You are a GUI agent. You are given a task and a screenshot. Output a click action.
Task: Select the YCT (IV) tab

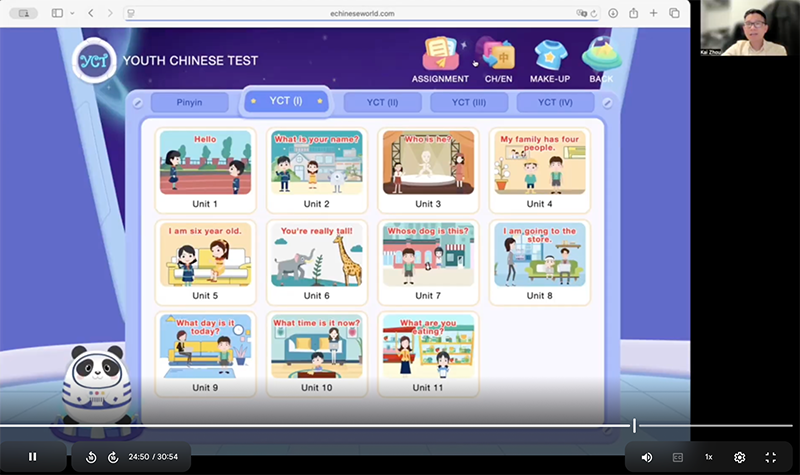click(x=555, y=102)
